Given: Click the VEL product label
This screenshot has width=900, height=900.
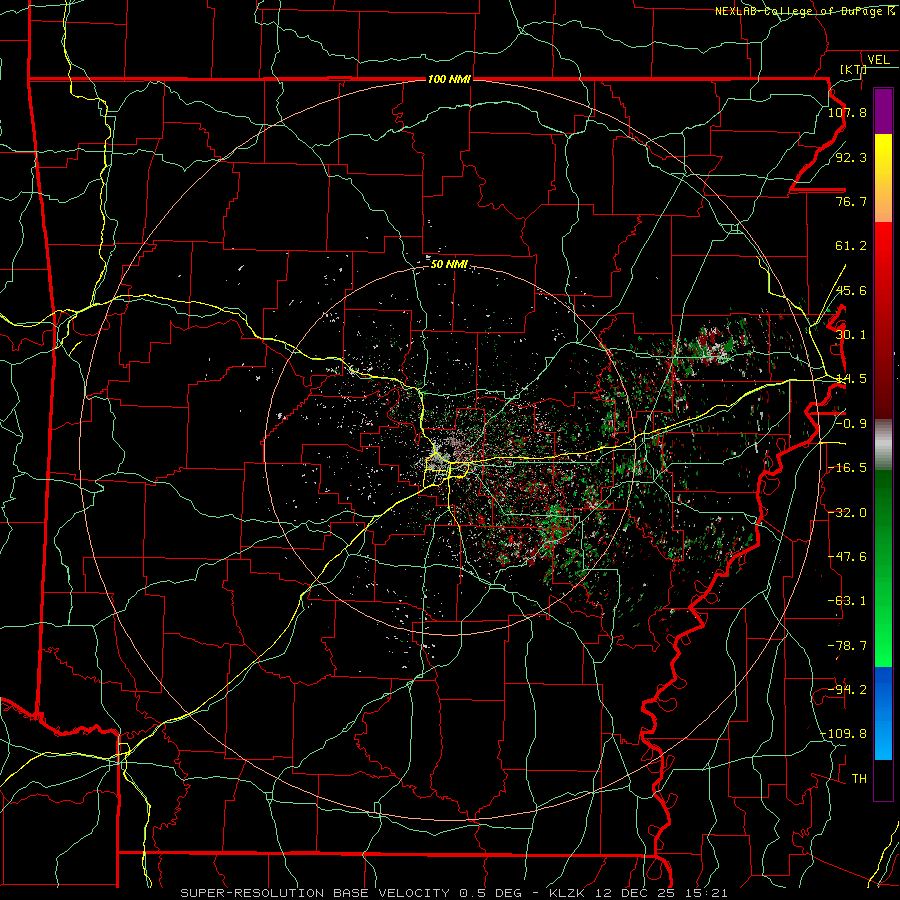Looking at the screenshot, I should [x=878, y=60].
